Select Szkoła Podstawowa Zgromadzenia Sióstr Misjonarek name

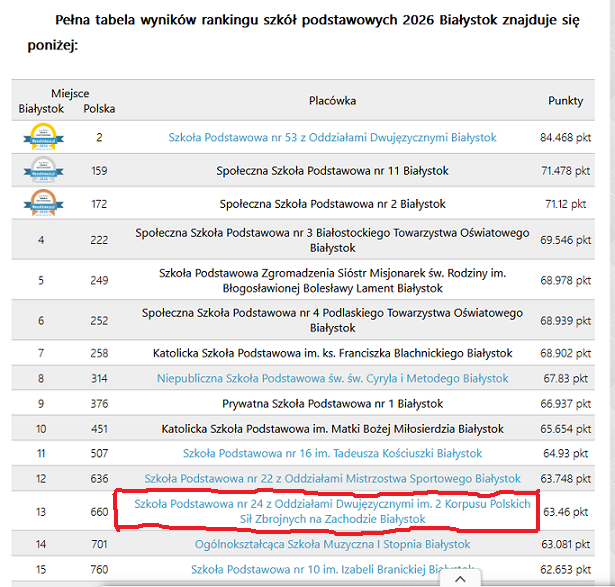click(x=332, y=281)
